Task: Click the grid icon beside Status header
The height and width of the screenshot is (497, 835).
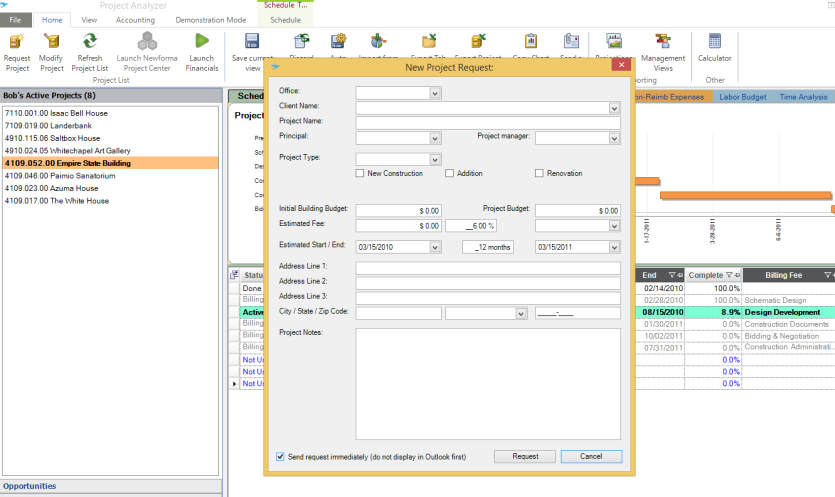Action: pos(234,275)
